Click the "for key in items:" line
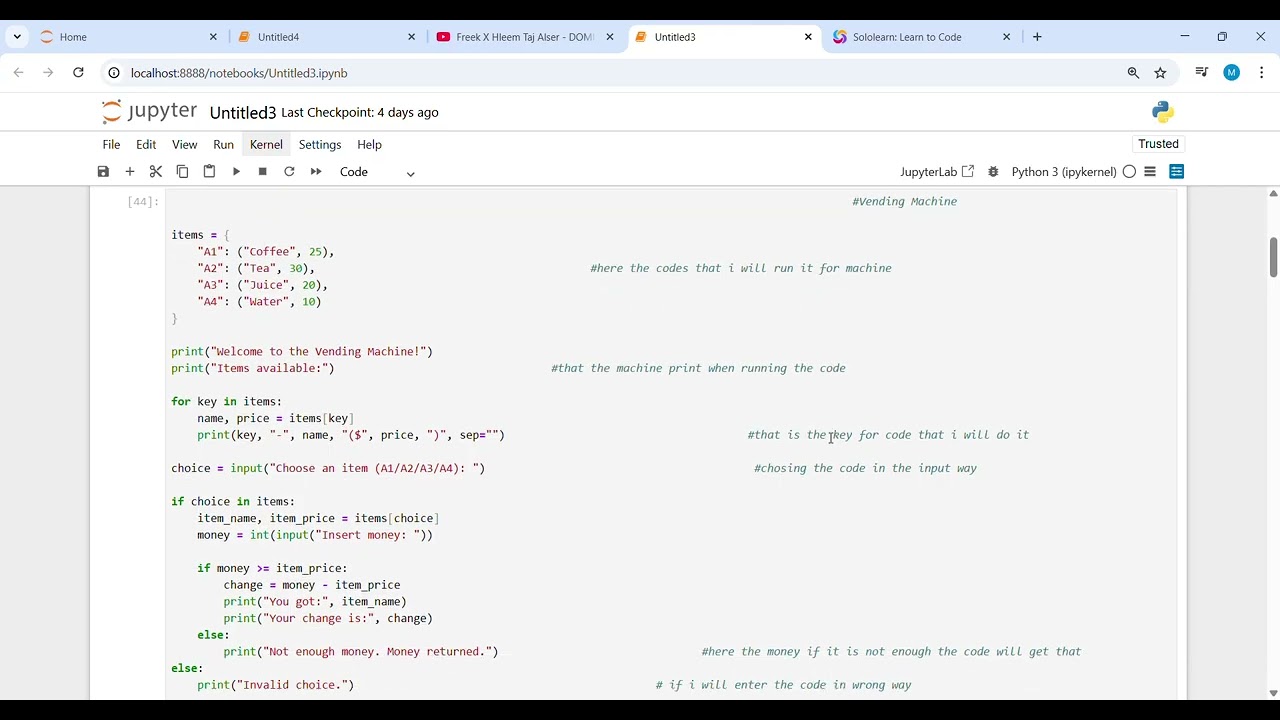The image size is (1280, 720). point(226,402)
